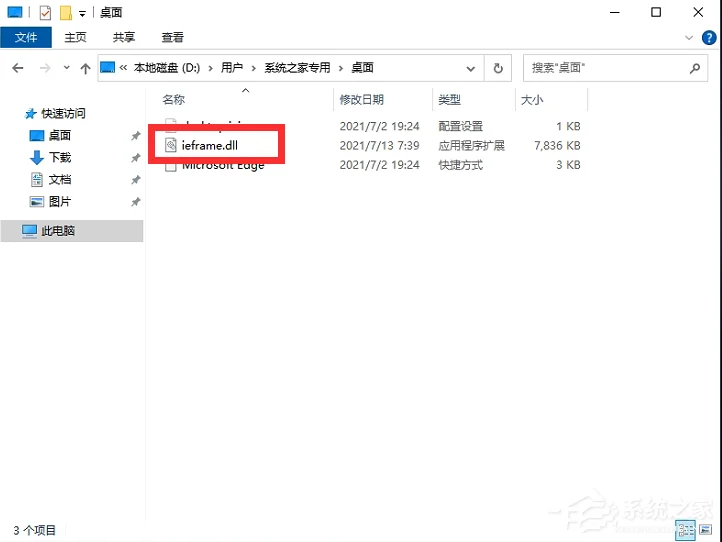Click the pin icon beside 桌面

135,136
